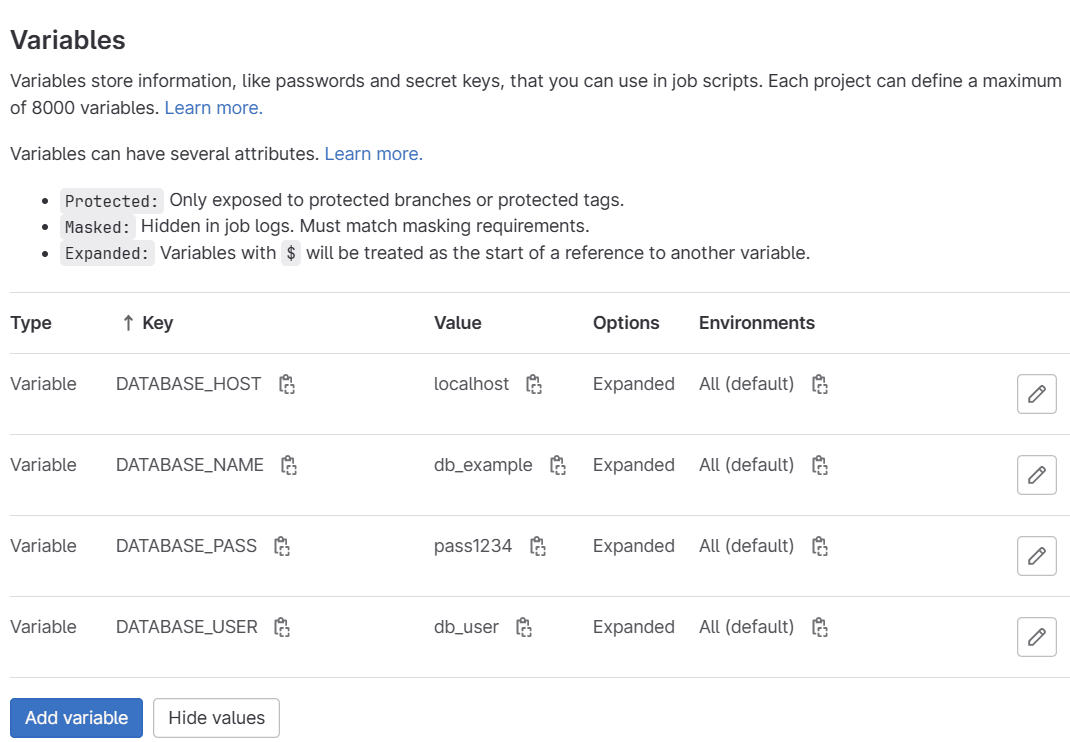Click All (default) in DATABASE_NAME row
Viewport: 1070px width, 742px height.
coord(747,465)
